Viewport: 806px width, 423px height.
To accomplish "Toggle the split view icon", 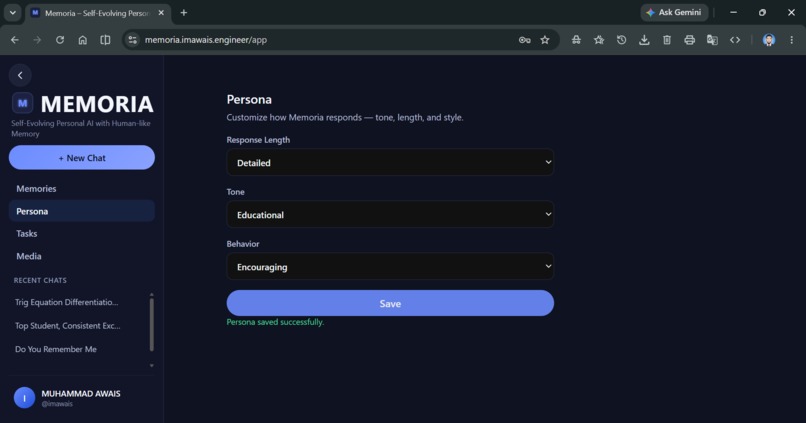I will (x=105, y=40).
